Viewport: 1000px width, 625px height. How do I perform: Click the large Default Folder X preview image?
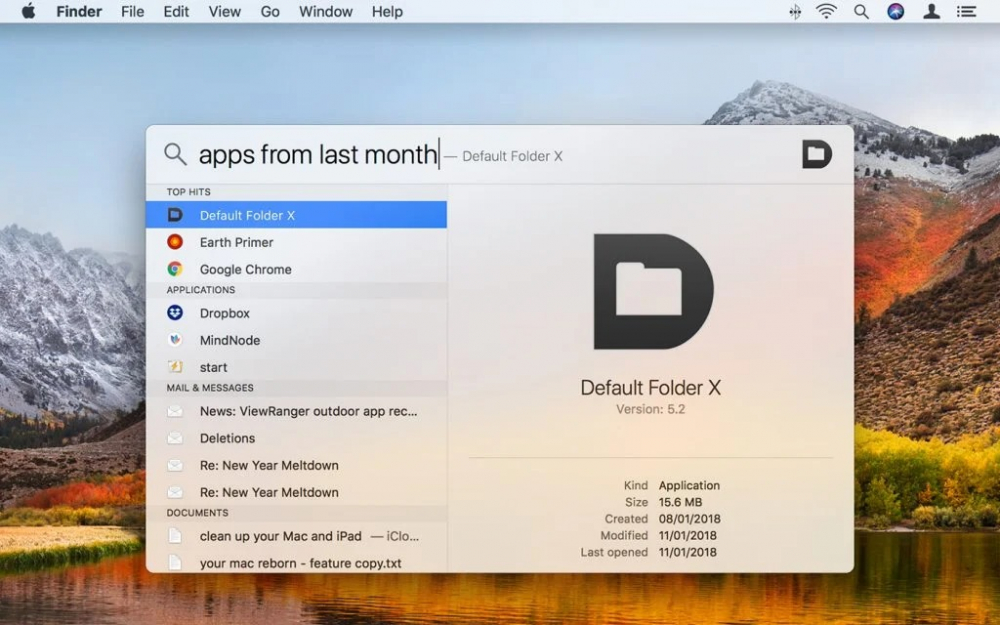(652, 291)
